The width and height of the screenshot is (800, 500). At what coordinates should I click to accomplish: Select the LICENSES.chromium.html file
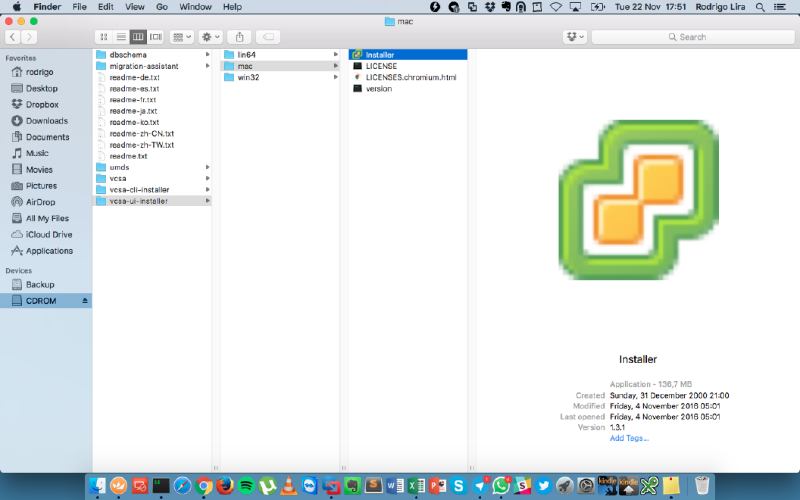[x=411, y=77]
